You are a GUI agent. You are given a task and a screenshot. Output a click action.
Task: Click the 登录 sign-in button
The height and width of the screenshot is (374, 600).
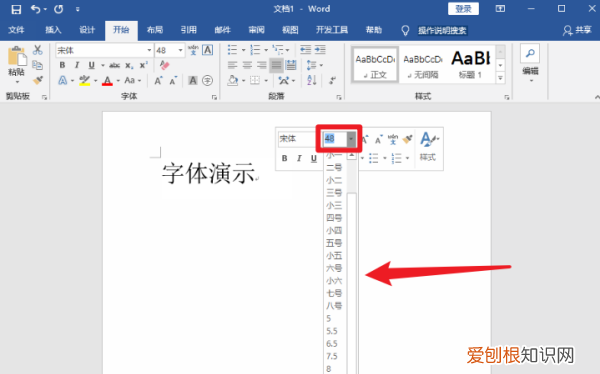463,9
